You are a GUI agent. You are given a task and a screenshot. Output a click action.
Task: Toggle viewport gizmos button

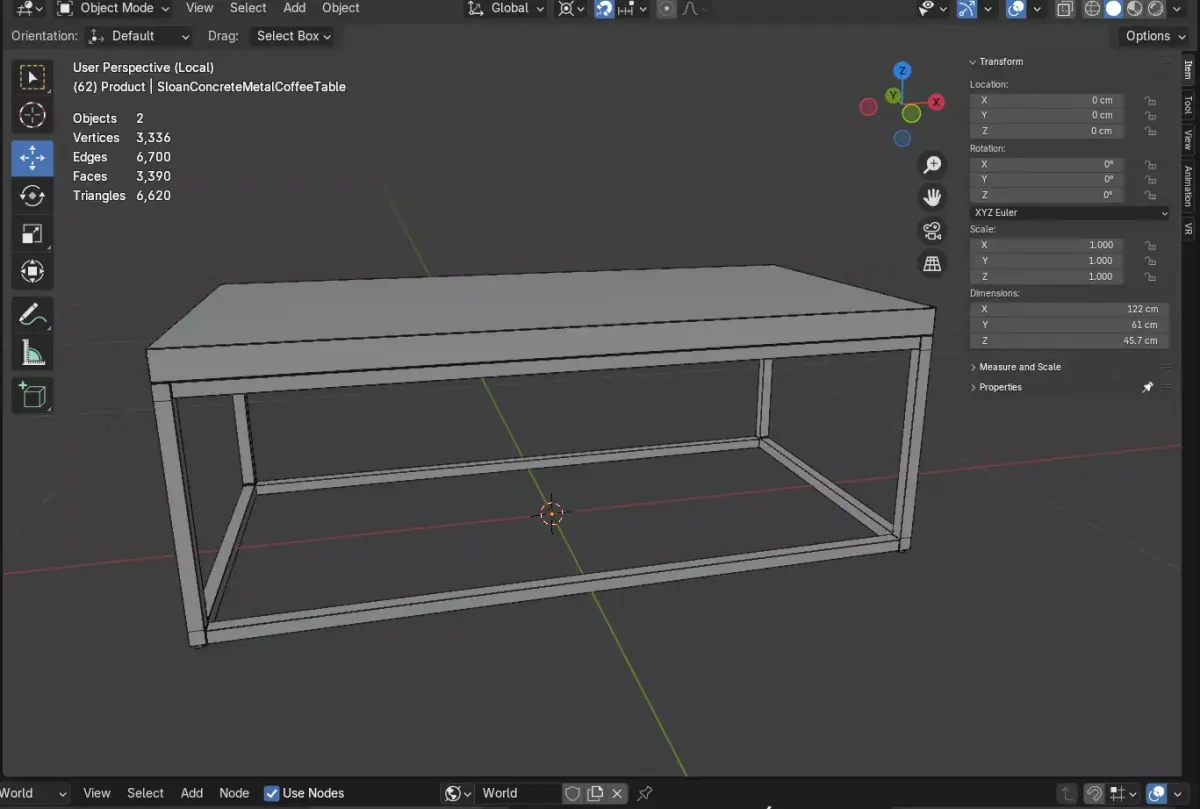[x=967, y=8]
